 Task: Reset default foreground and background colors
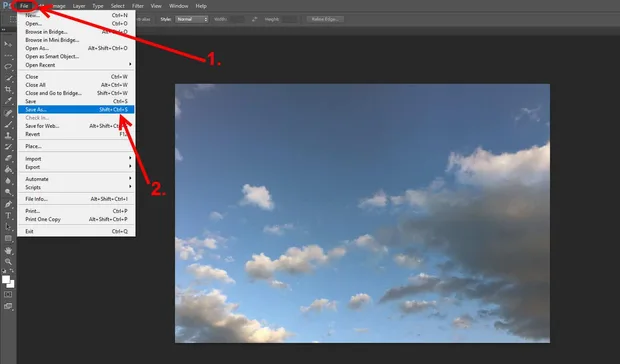(x=4, y=271)
